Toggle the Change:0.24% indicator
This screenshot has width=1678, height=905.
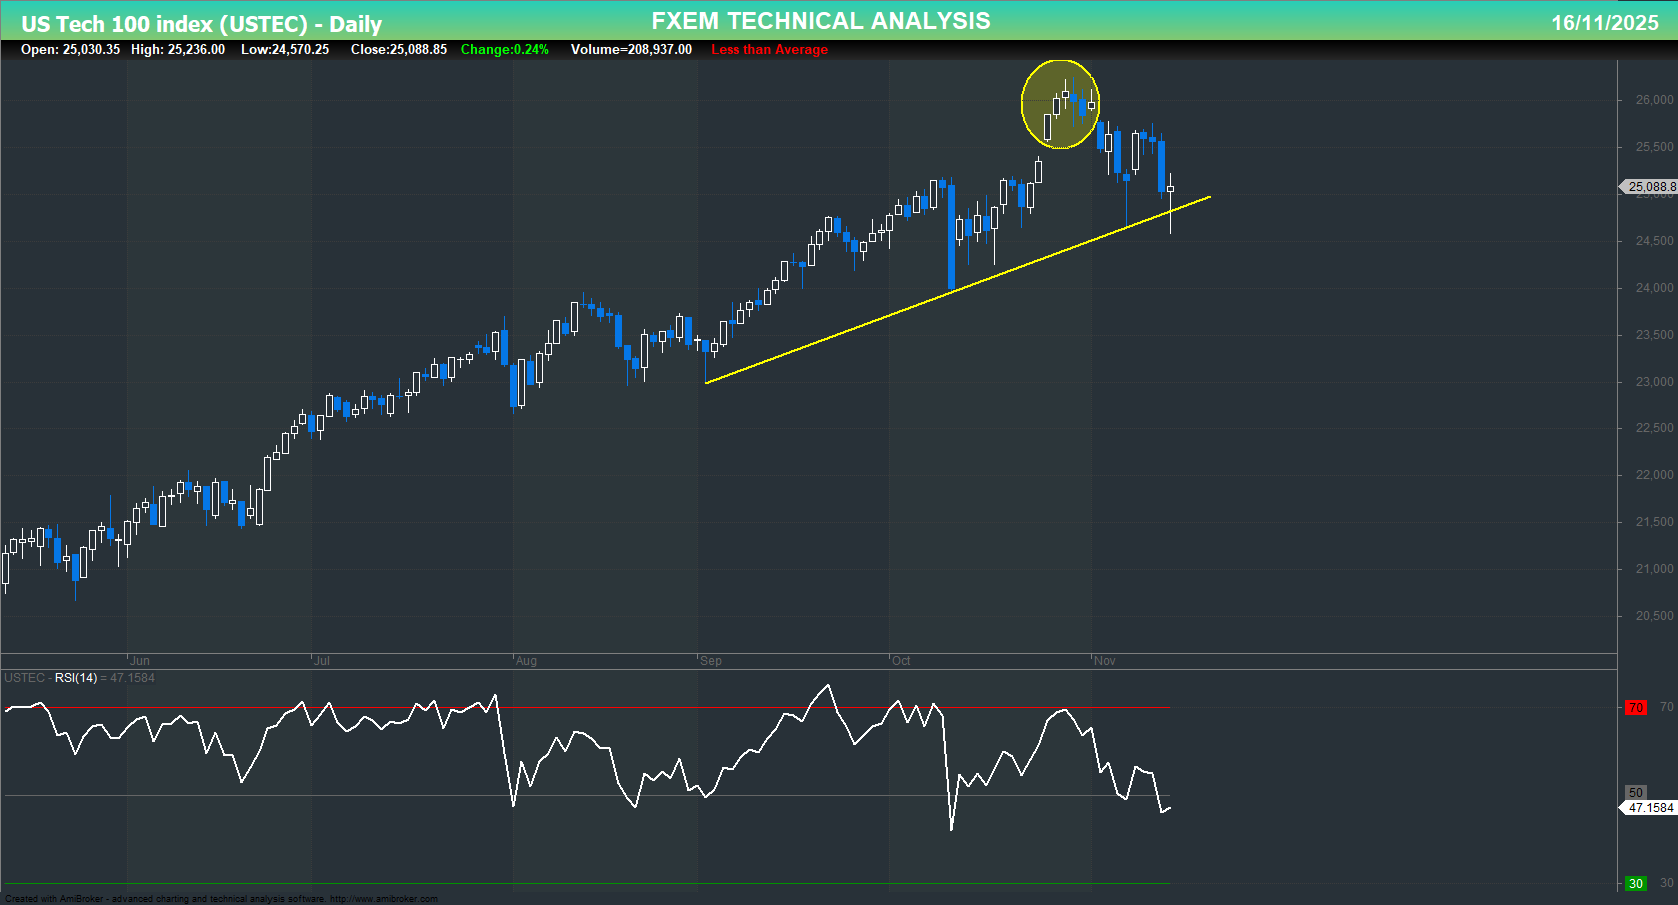coord(504,49)
